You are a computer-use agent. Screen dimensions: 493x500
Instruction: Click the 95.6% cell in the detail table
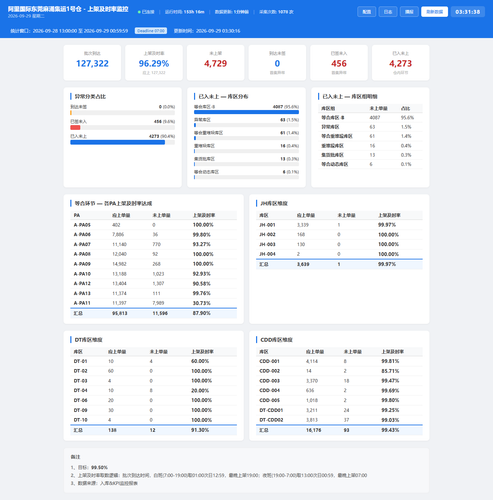[x=407, y=118]
